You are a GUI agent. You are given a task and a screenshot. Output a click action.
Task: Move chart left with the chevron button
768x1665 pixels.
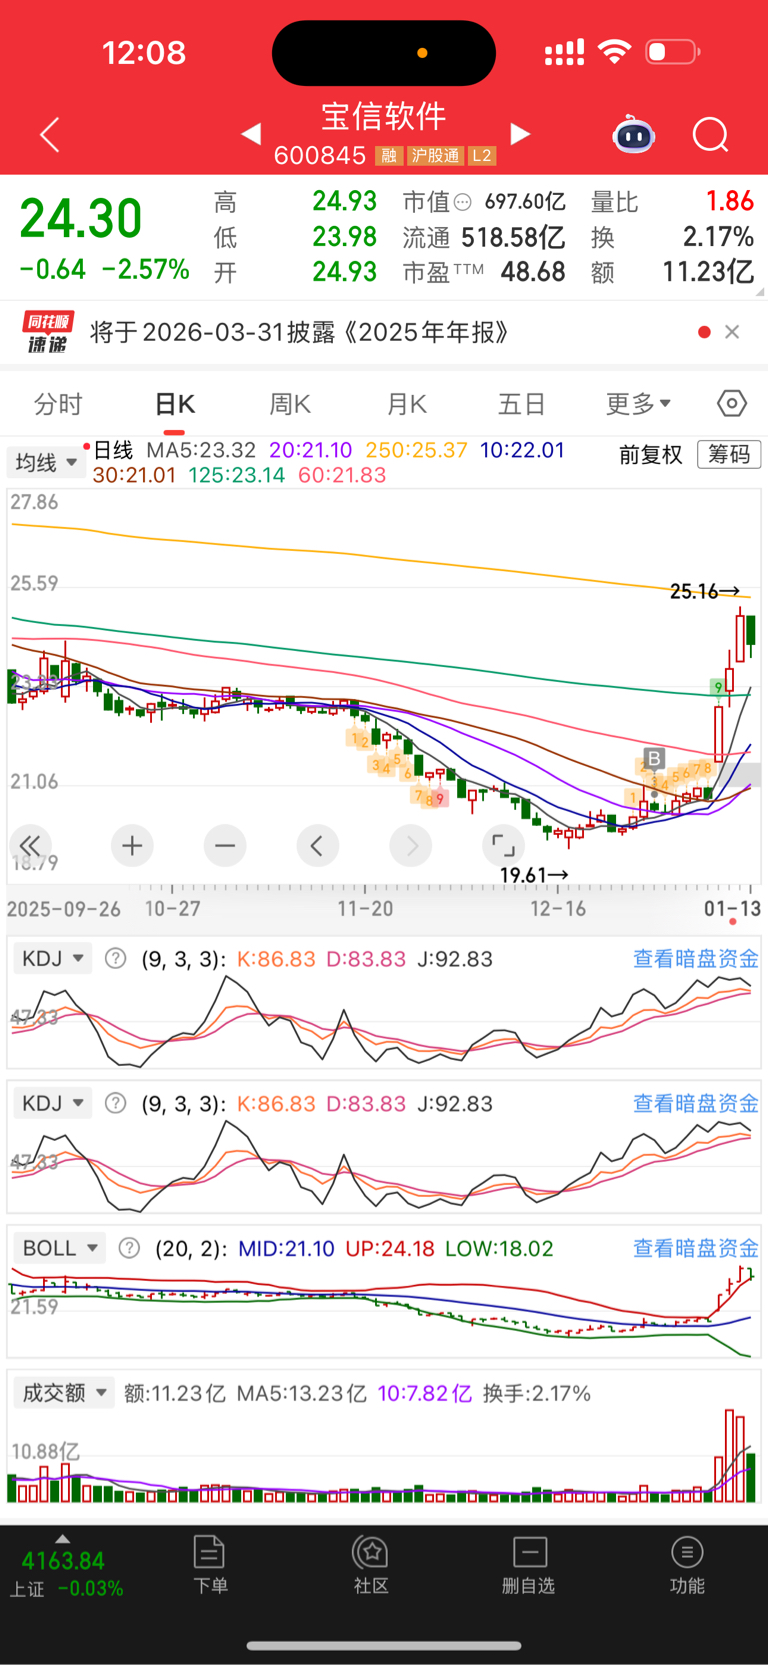coord(317,846)
